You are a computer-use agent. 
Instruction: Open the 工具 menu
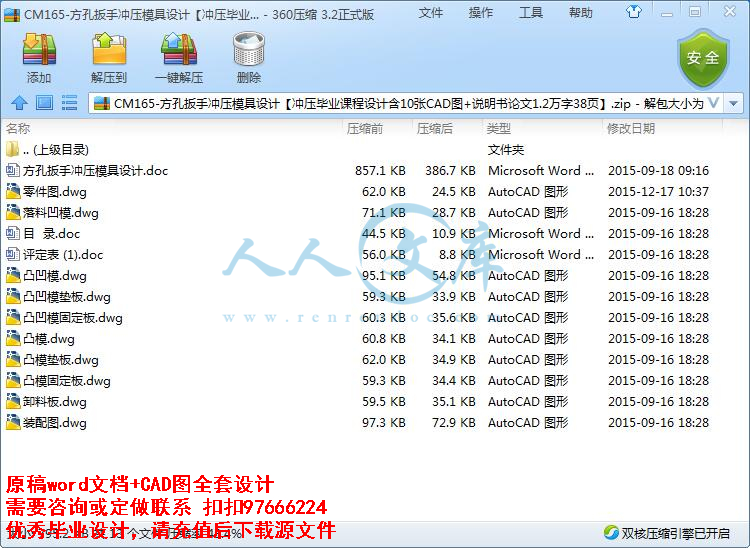click(531, 13)
